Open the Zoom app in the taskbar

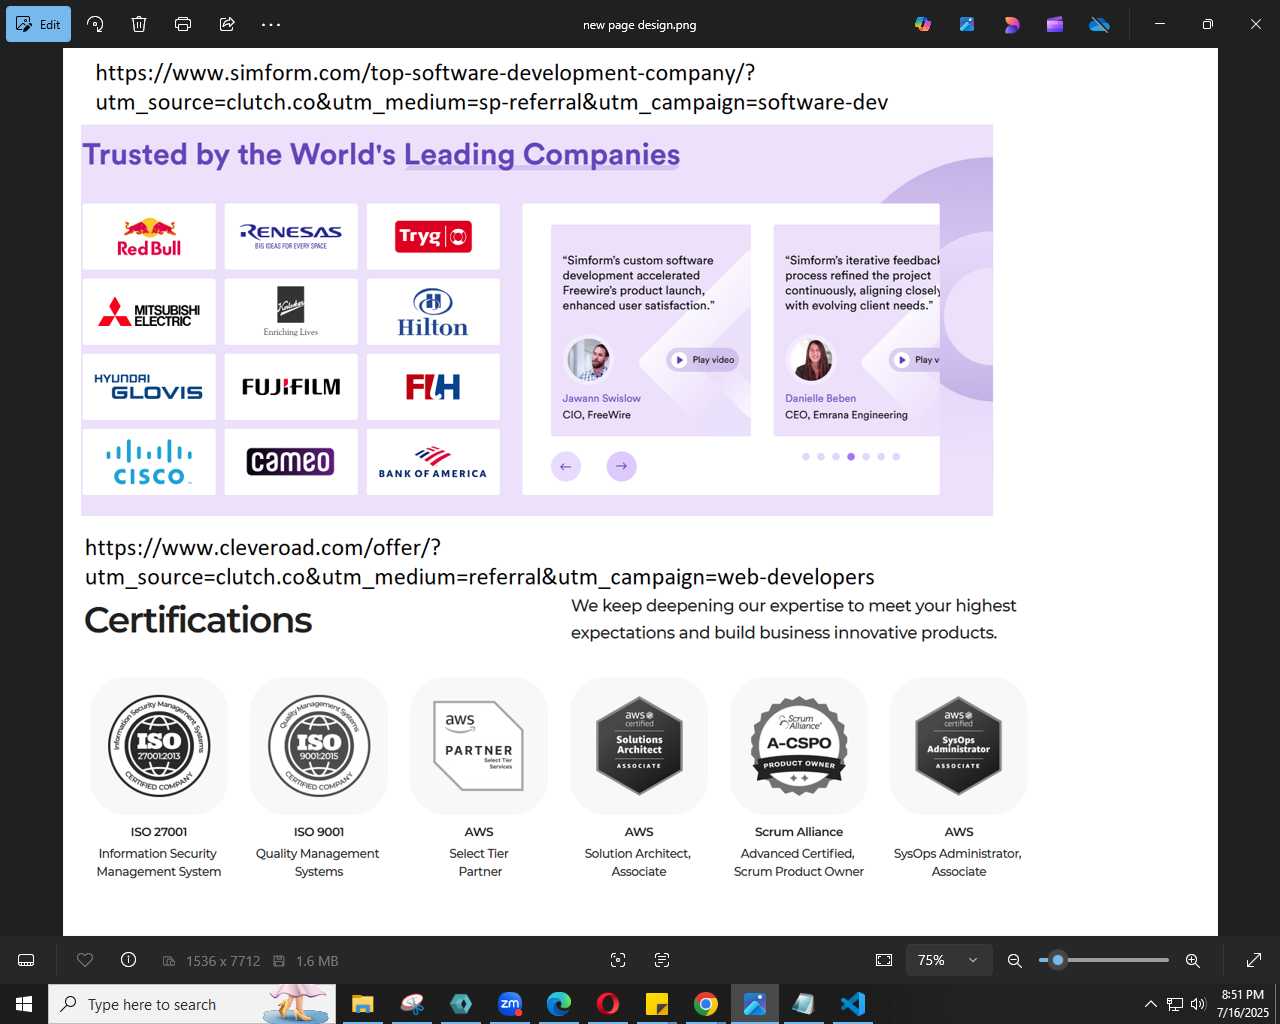(x=510, y=1004)
